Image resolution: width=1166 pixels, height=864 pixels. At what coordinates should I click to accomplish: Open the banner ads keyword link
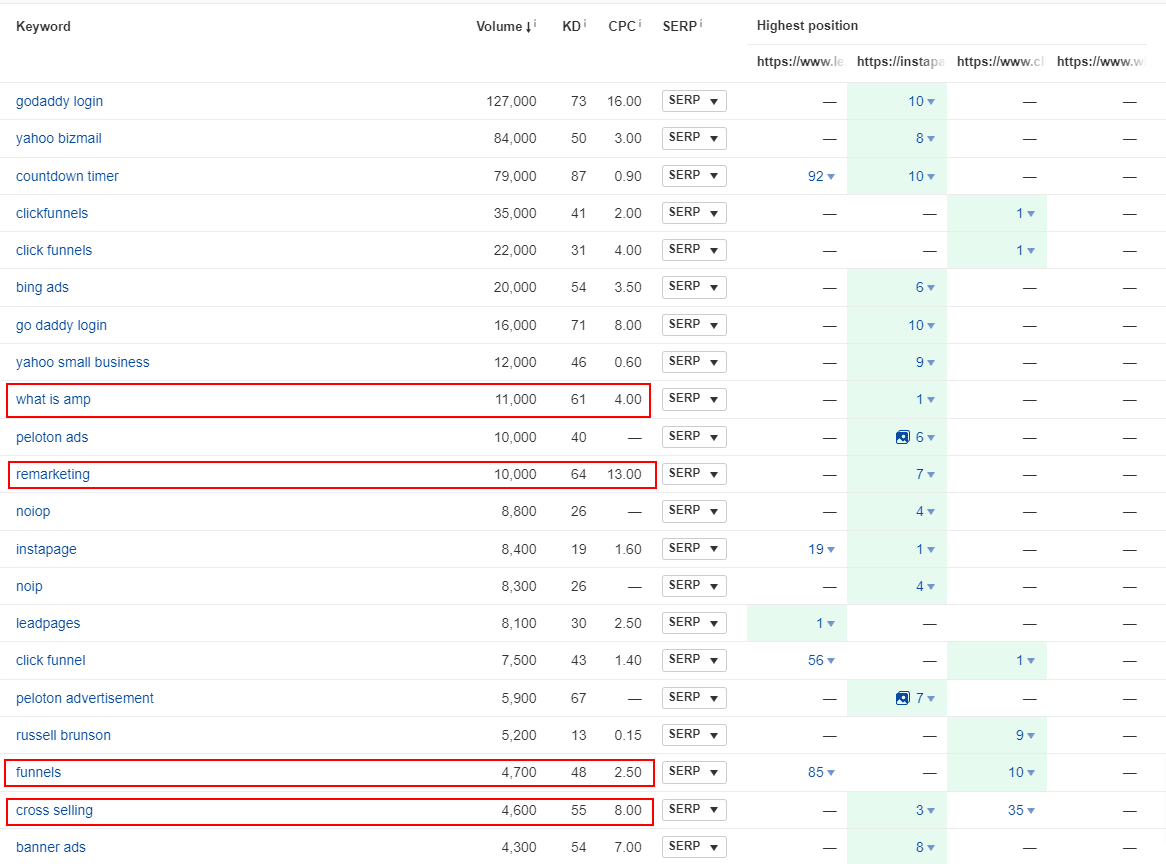point(51,847)
